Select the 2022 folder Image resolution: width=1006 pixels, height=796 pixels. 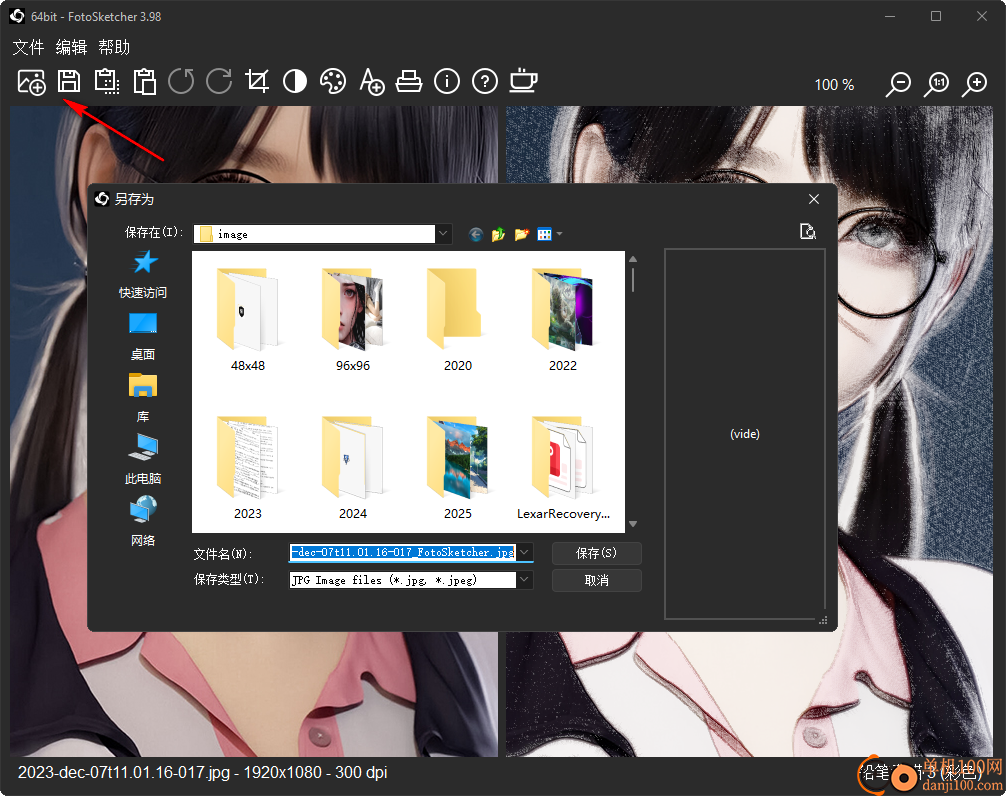563,320
